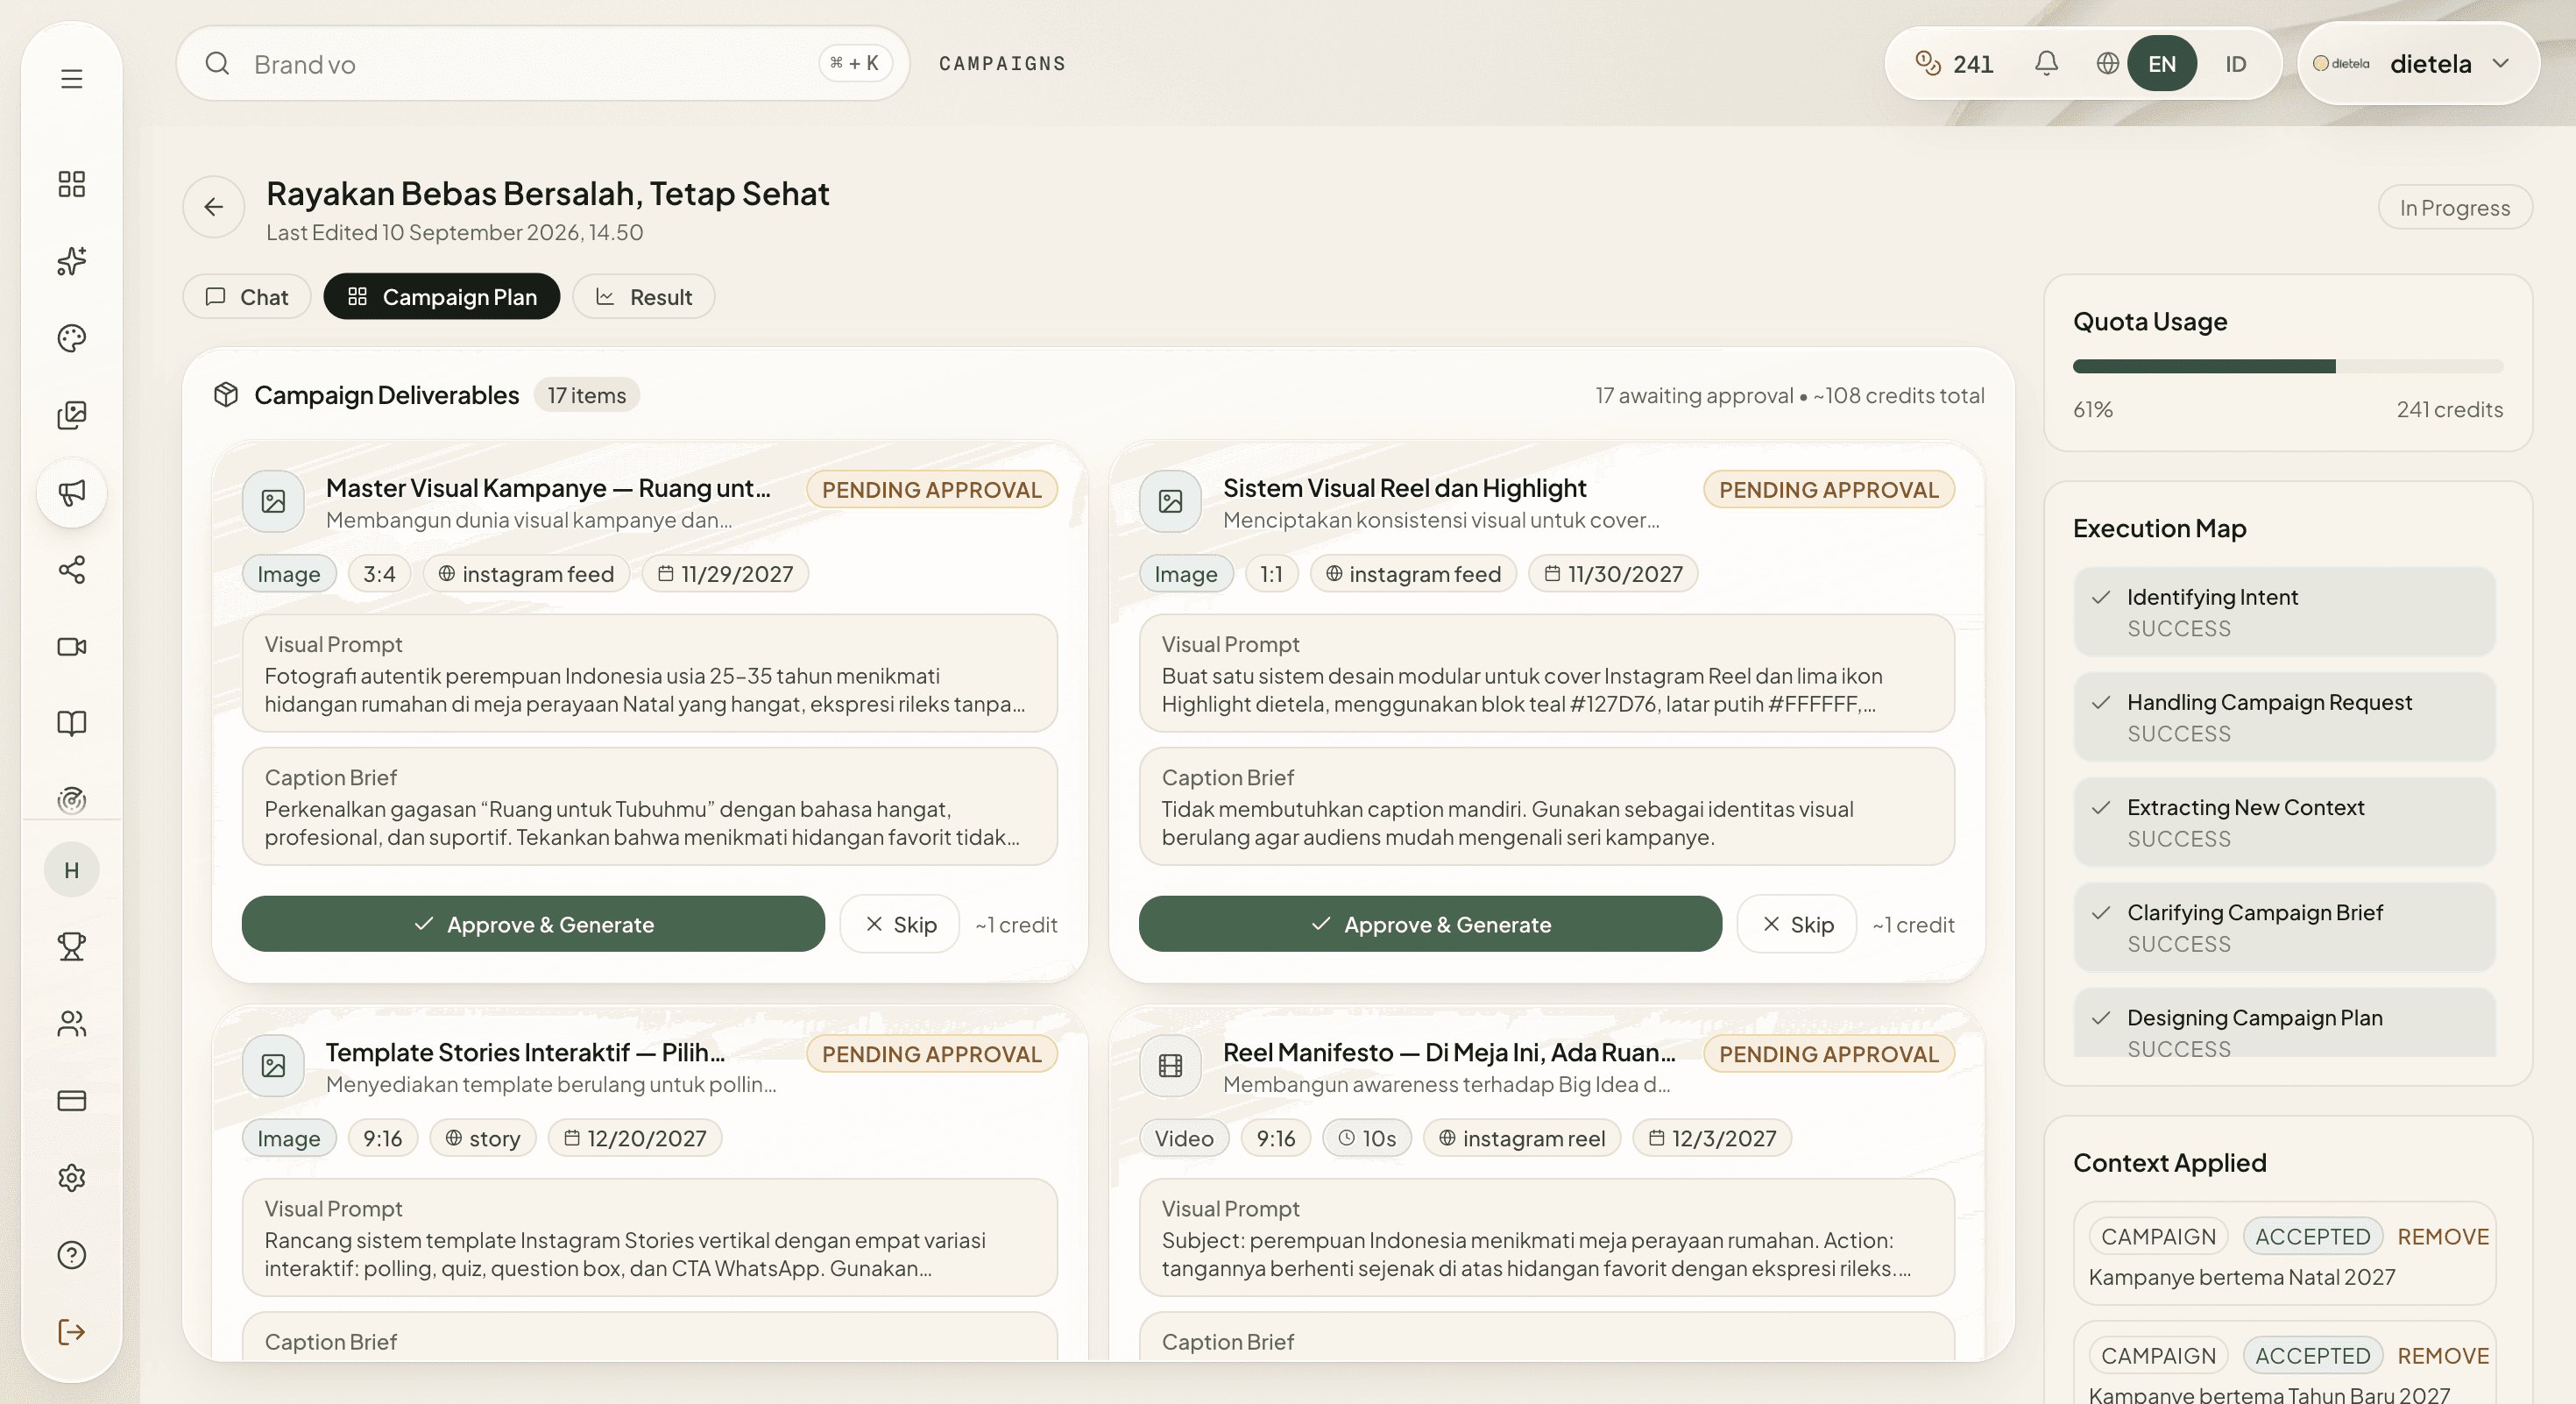
Task: Open the image gallery icon in the sidebar
Action: (71, 415)
